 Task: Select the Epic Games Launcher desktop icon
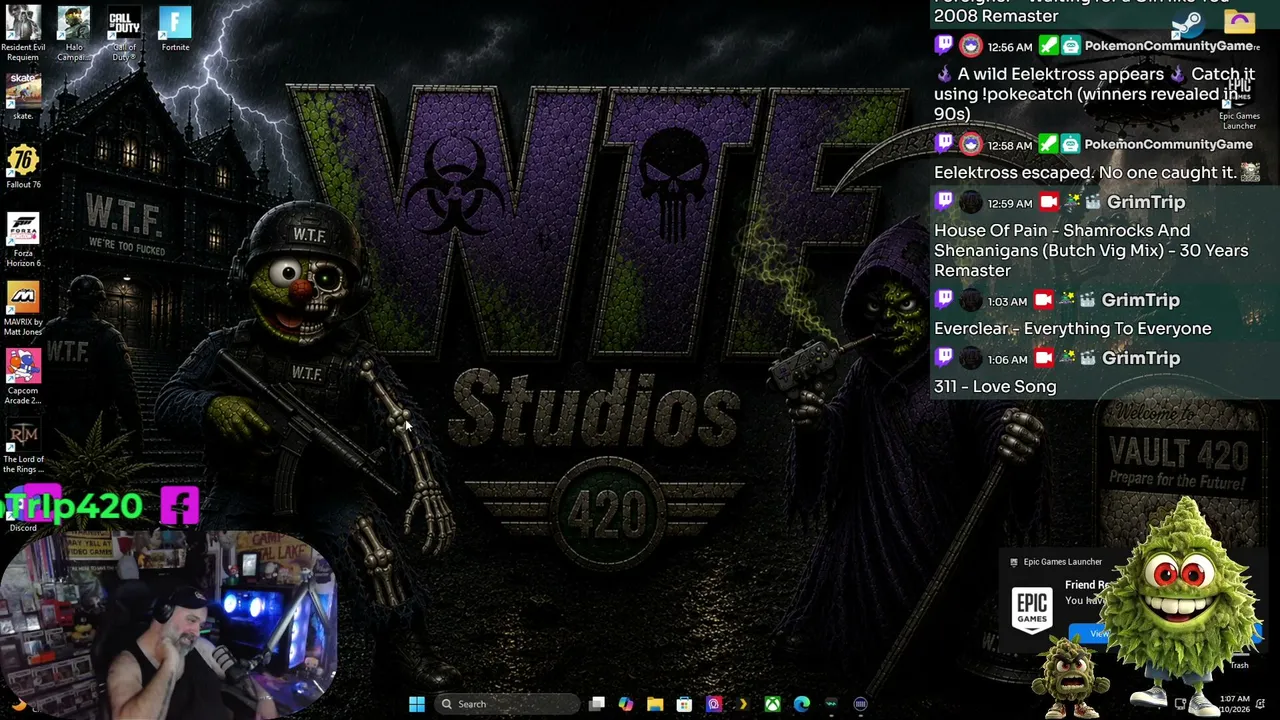(1239, 103)
